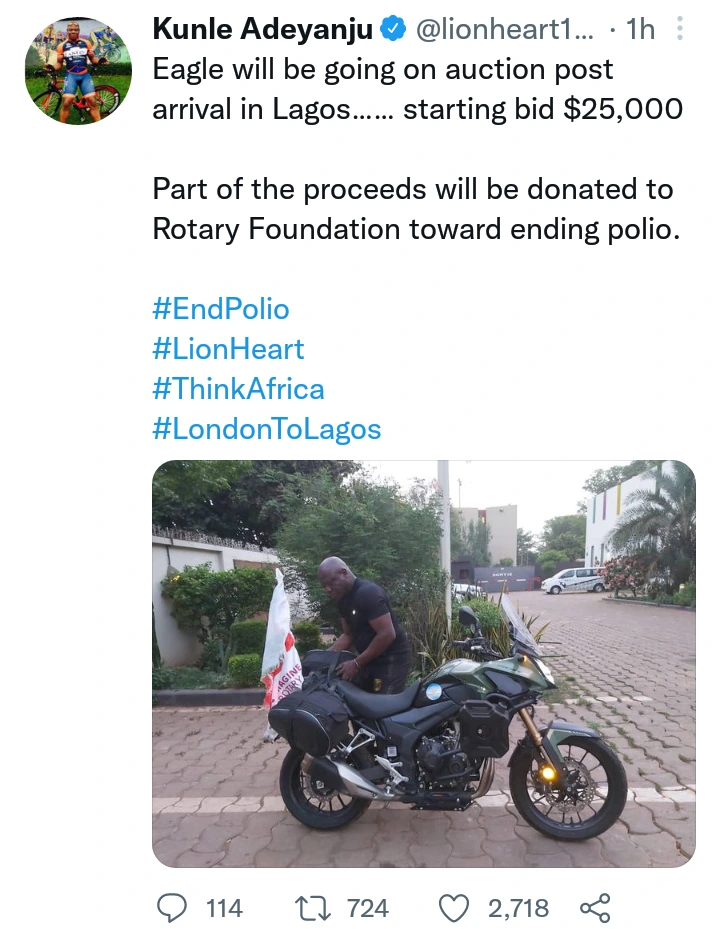Open the #EndPolio hashtag
Screen dimensions: 720x929
220,309
